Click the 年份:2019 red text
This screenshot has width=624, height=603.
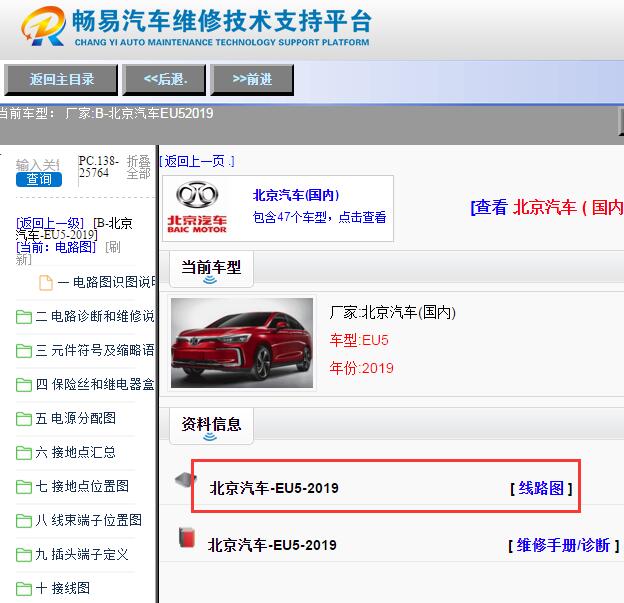[361, 368]
